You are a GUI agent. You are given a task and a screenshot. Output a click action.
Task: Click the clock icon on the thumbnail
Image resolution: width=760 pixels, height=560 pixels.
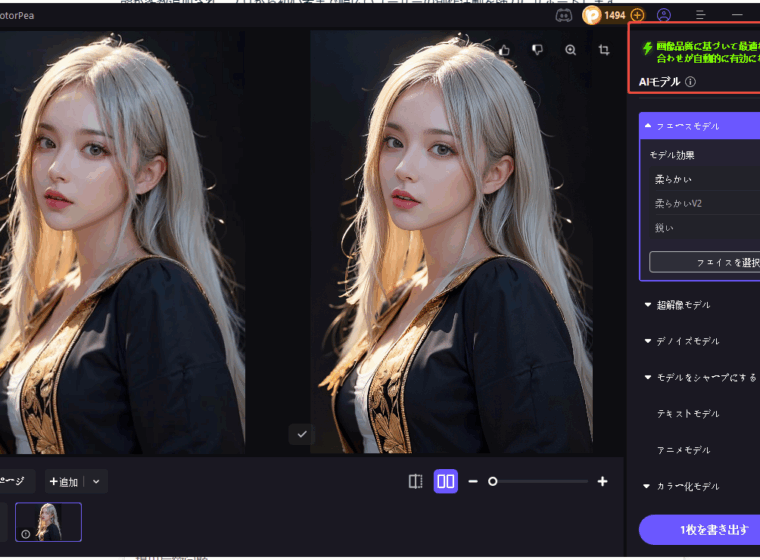point(26,534)
